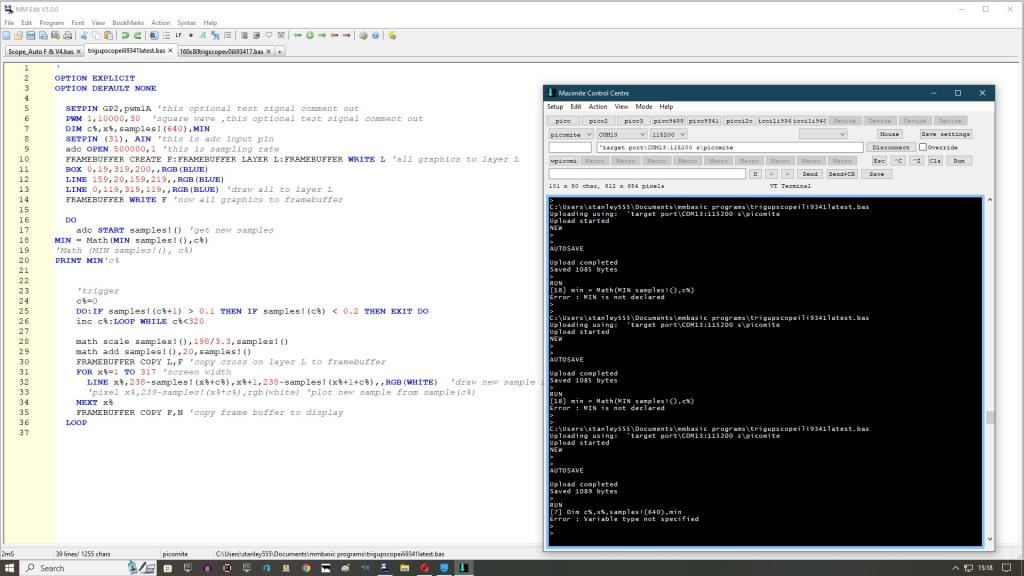Click the green Redo arrow icon
Screen dimensions: 1024x576
coord(138,35)
